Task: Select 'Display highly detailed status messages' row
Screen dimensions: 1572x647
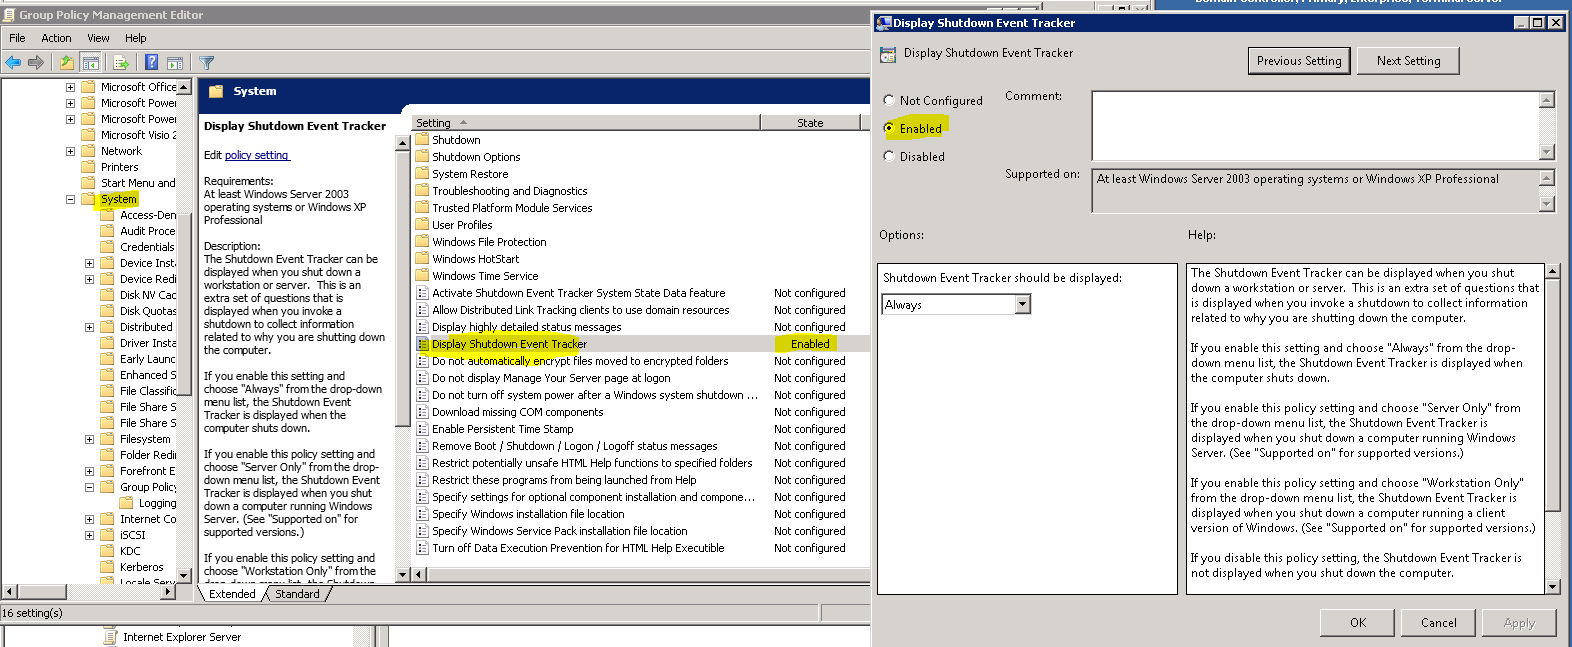Action: [x=640, y=327]
